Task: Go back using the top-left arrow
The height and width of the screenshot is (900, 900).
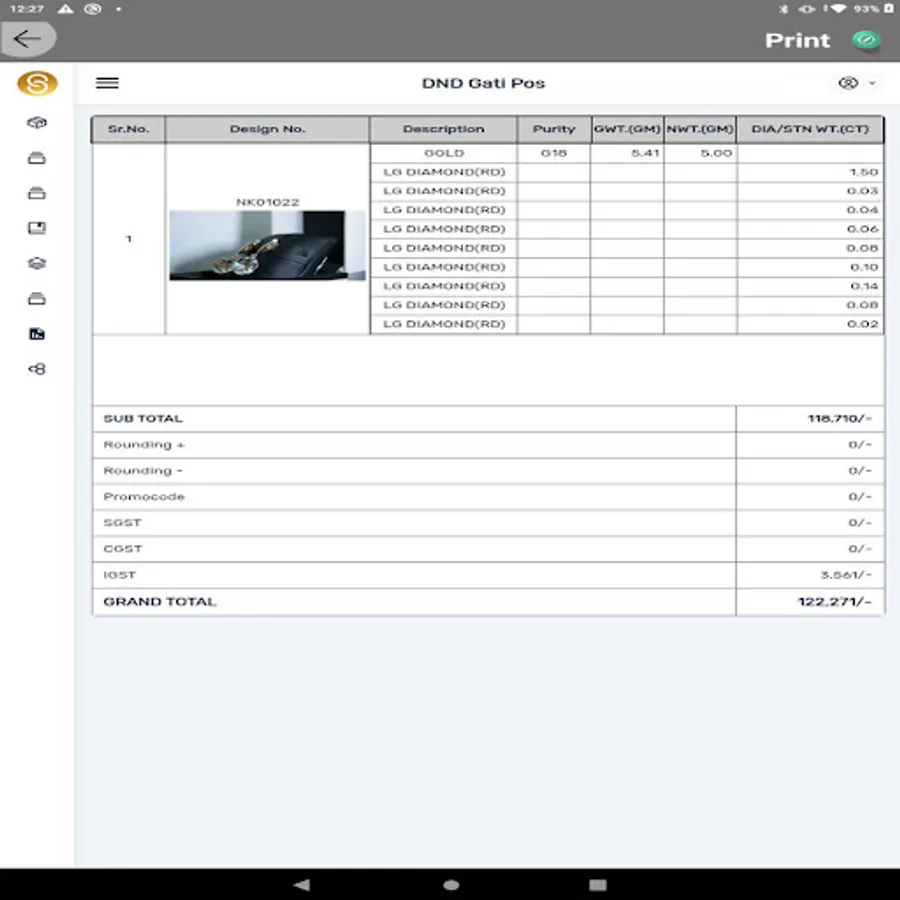Action: [28, 39]
